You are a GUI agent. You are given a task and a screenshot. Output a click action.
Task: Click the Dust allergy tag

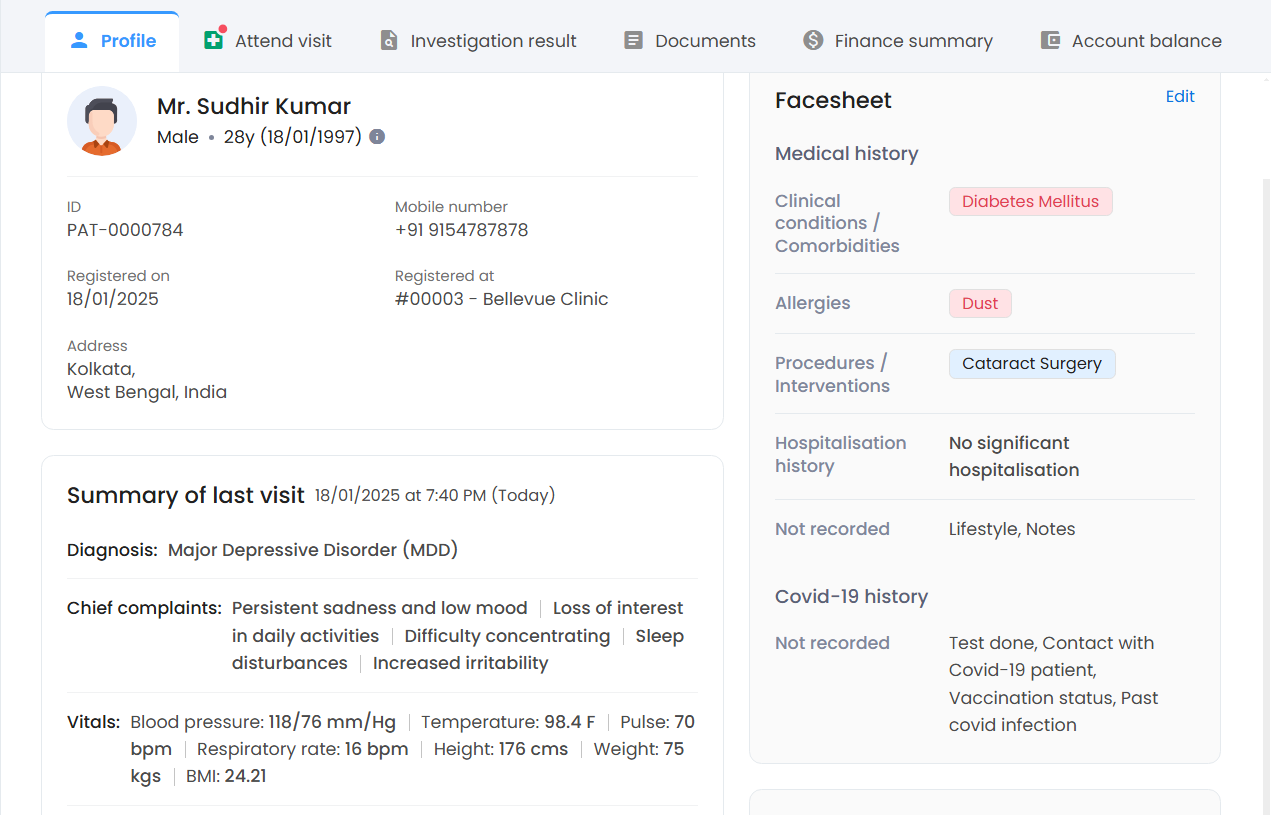point(980,304)
